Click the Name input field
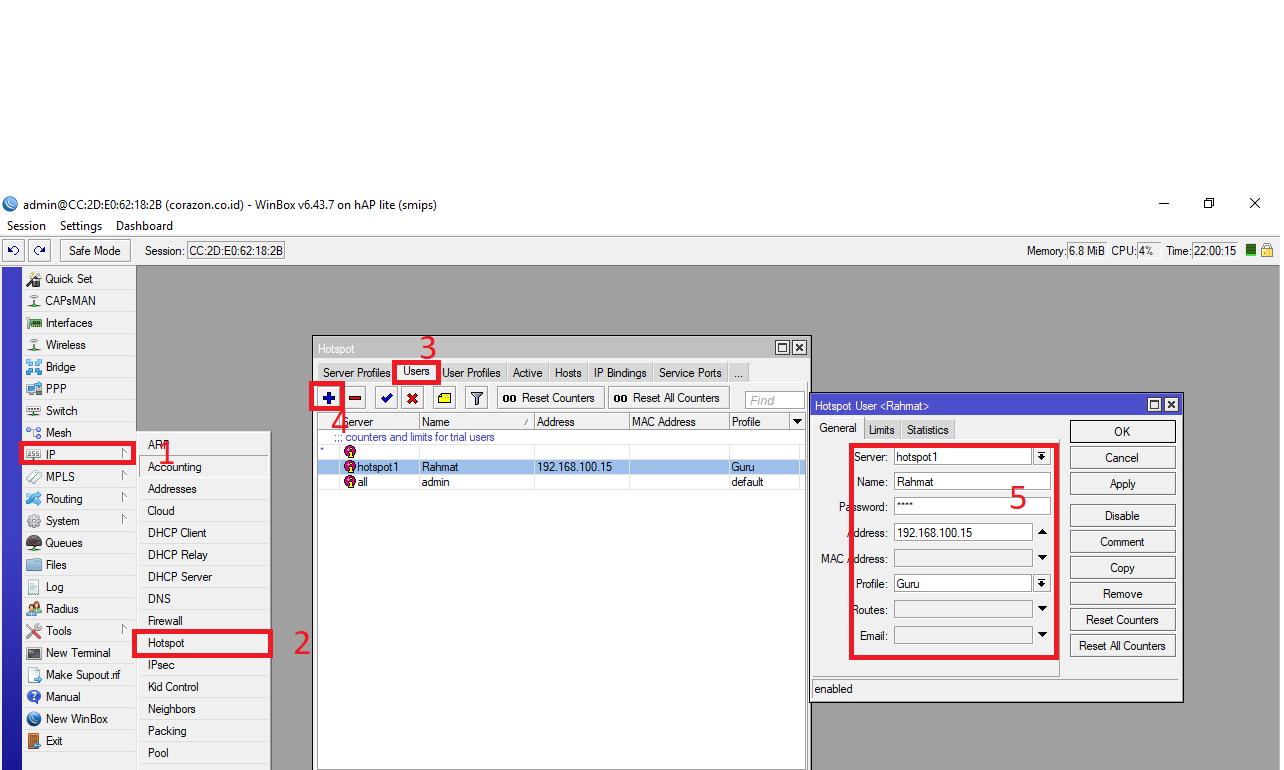 (972, 482)
